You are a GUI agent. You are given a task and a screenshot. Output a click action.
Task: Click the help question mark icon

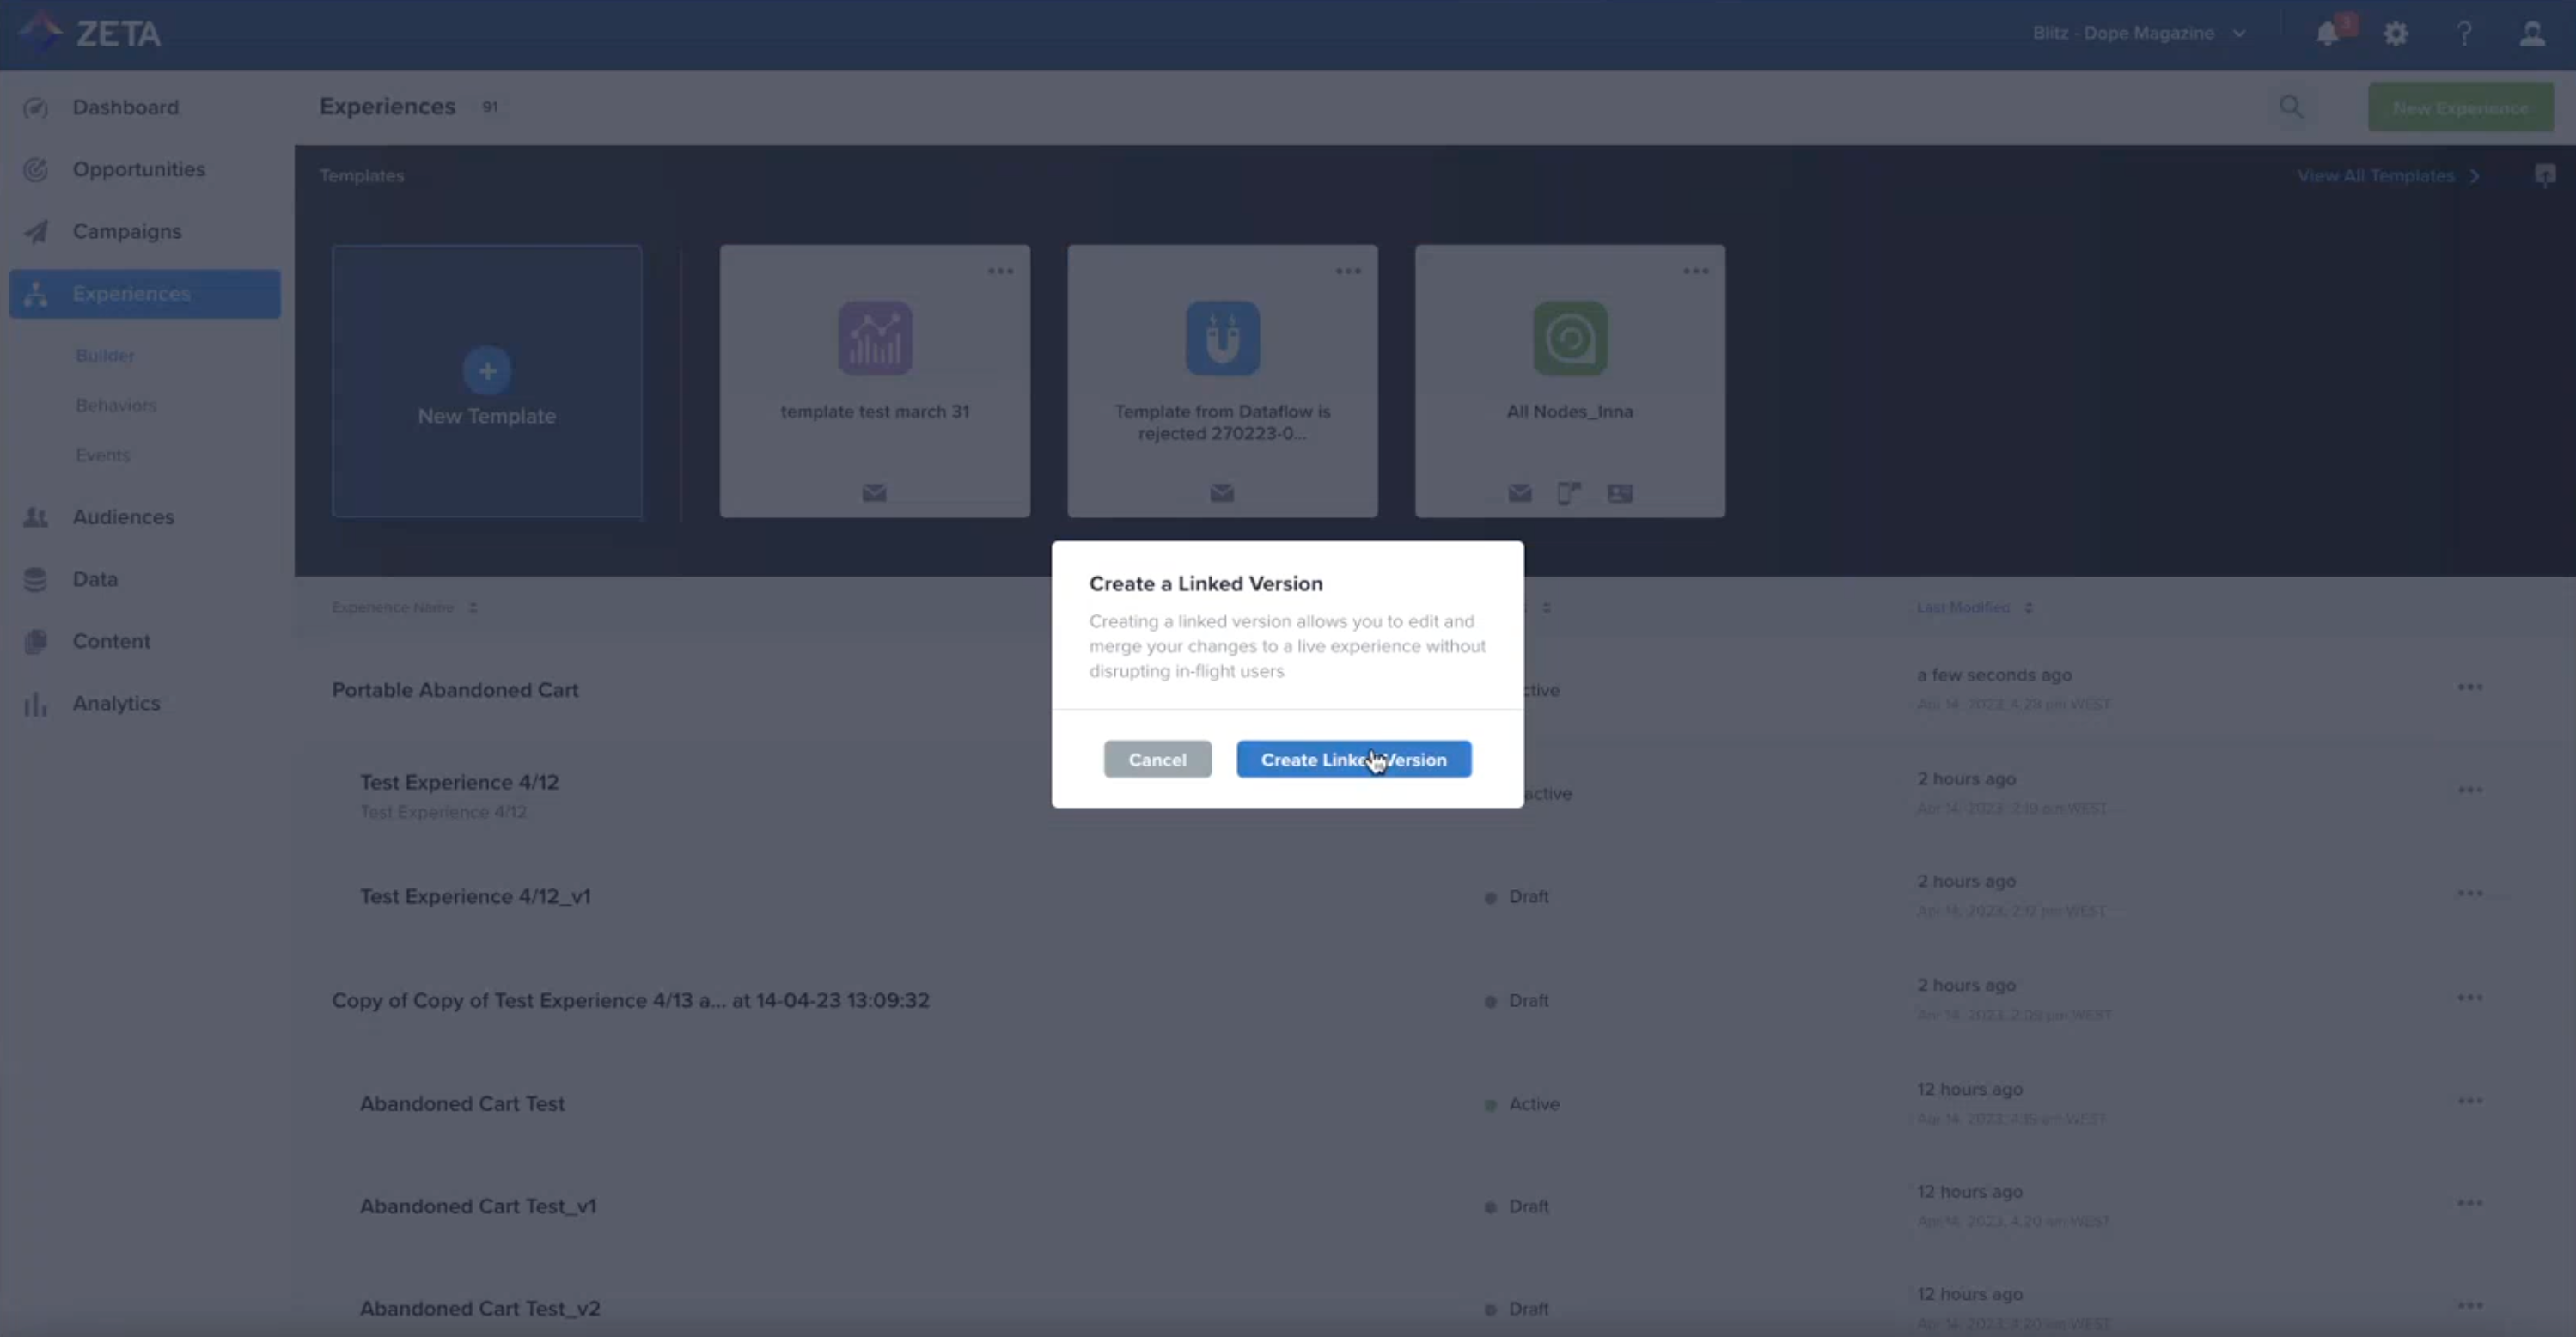tap(2464, 34)
